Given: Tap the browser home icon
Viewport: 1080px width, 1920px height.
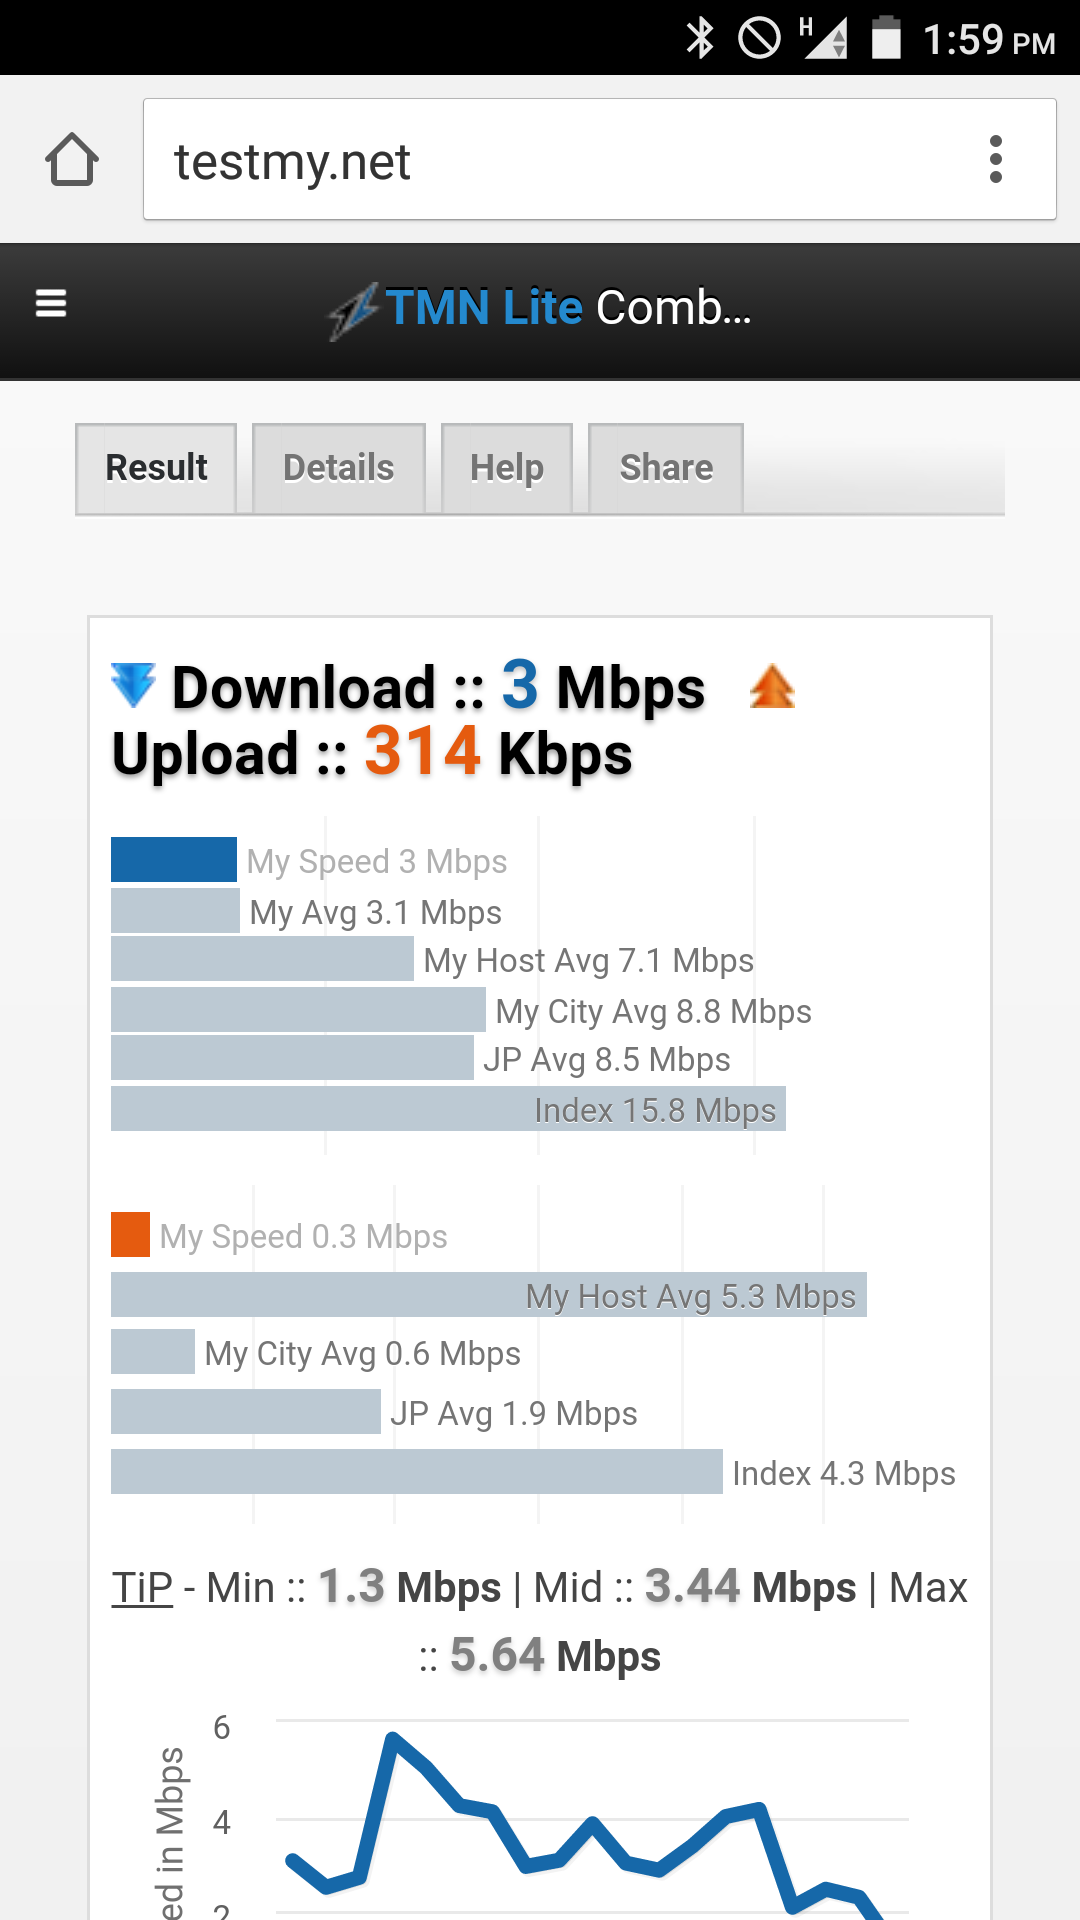Looking at the screenshot, I should (x=72, y=159).
